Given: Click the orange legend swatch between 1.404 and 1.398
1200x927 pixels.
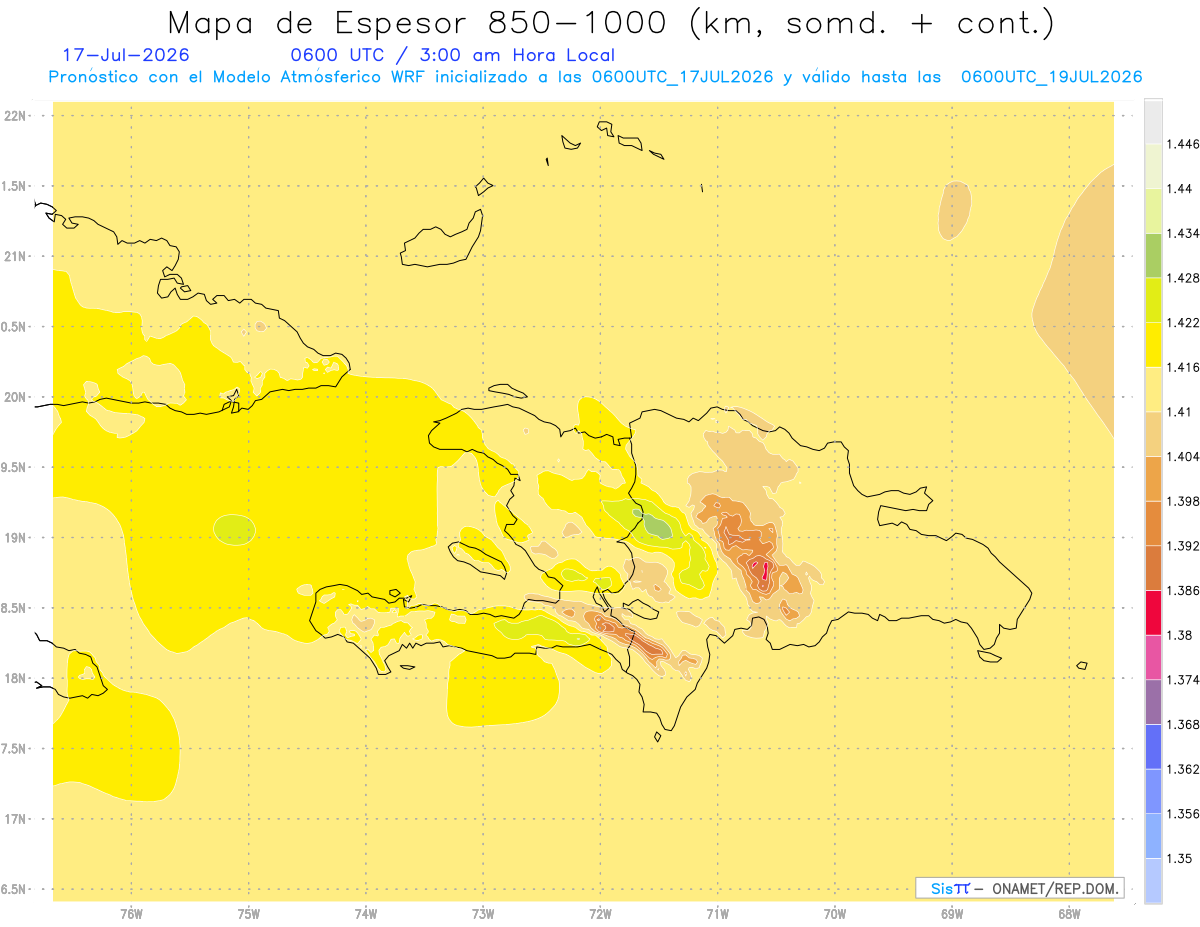Looking at the screenshot, I should (1153, 479).
